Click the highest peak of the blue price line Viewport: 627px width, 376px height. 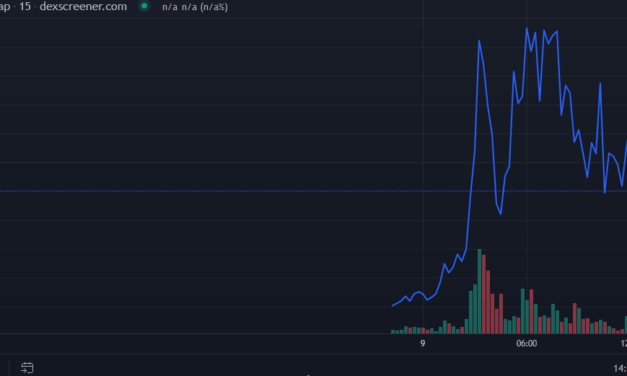click(x=527, y=29)
